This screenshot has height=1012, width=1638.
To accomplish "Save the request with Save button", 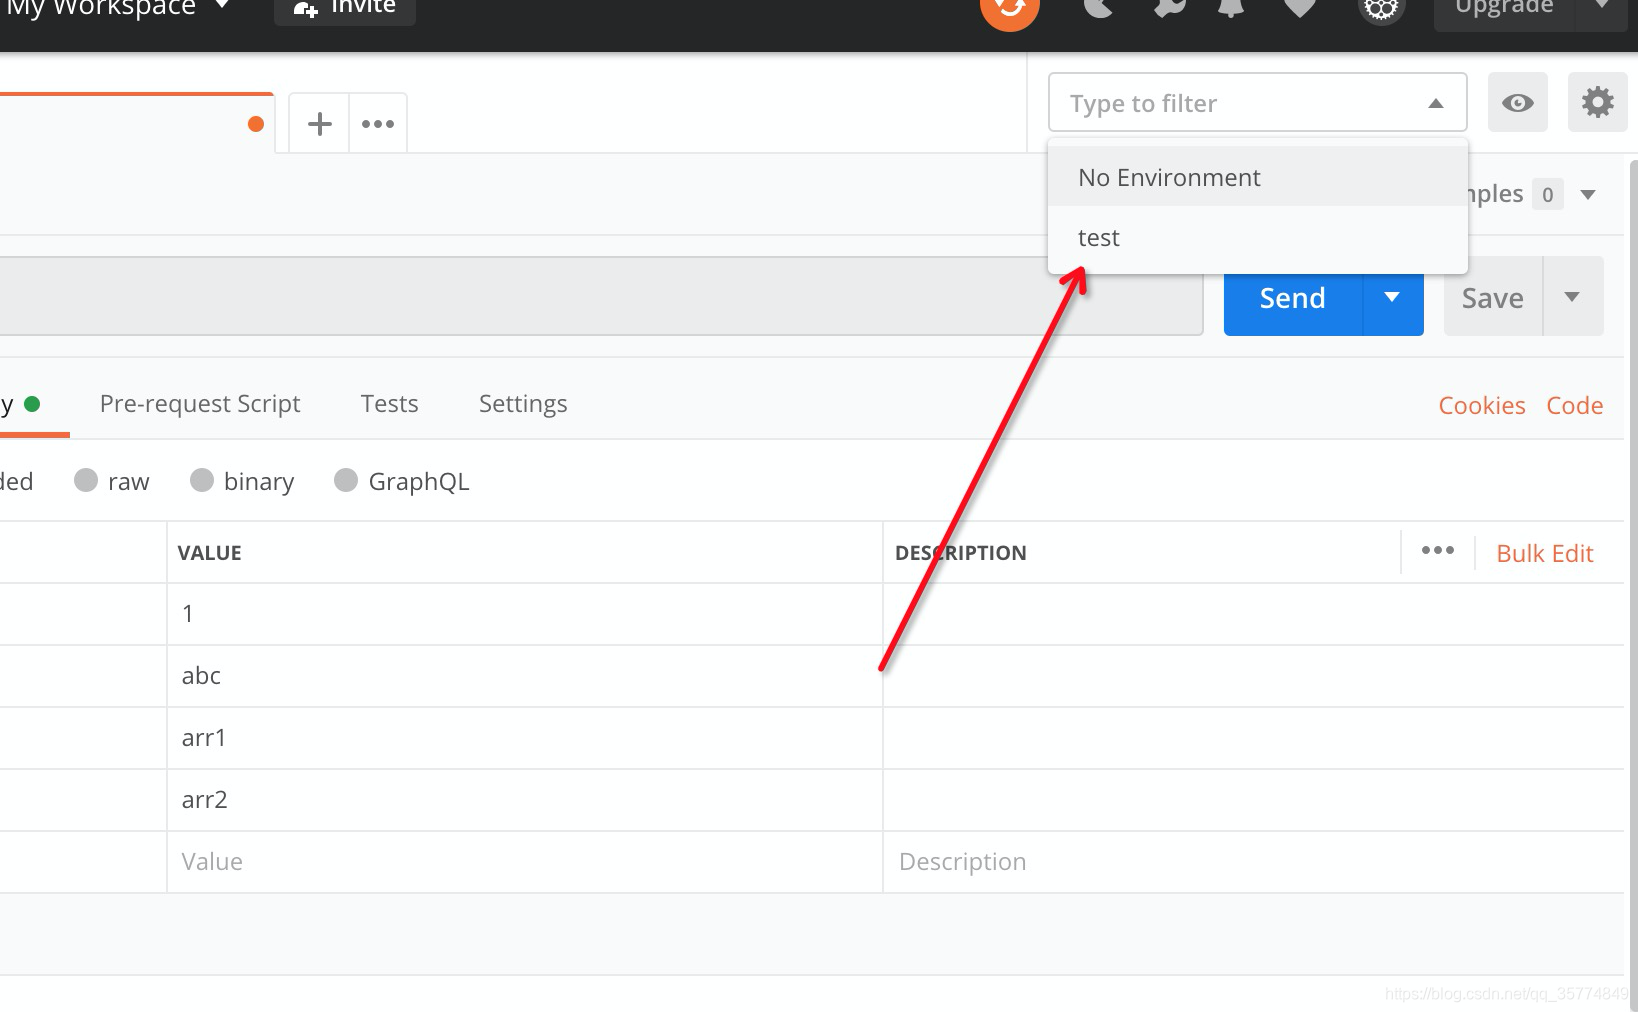I will (1493, 298).
